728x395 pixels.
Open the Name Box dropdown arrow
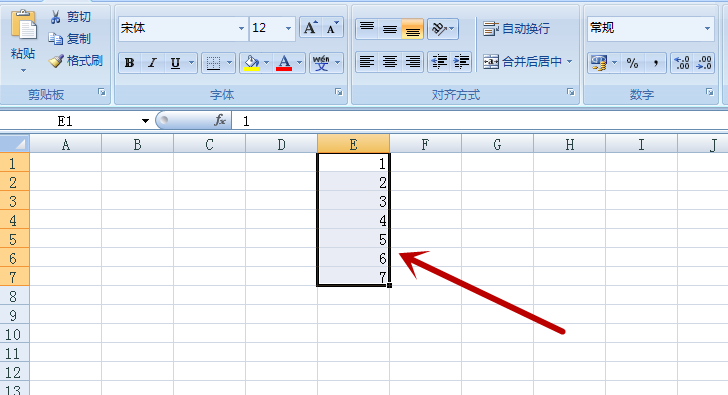pyautogui.click(x=145, y=121)
